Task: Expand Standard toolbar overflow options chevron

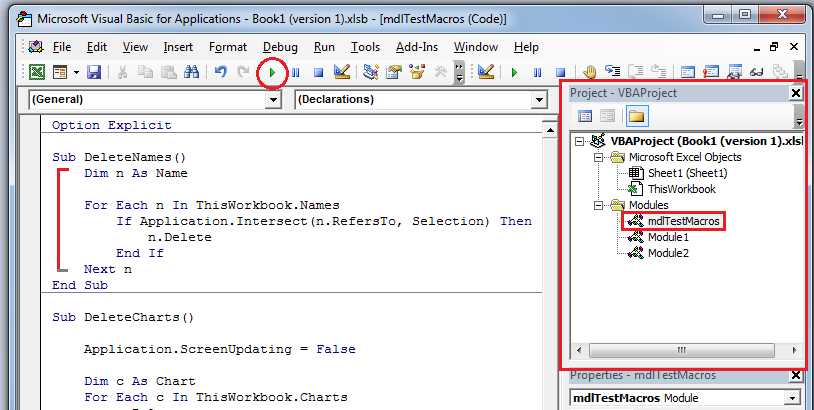Action: click(459, 73)
